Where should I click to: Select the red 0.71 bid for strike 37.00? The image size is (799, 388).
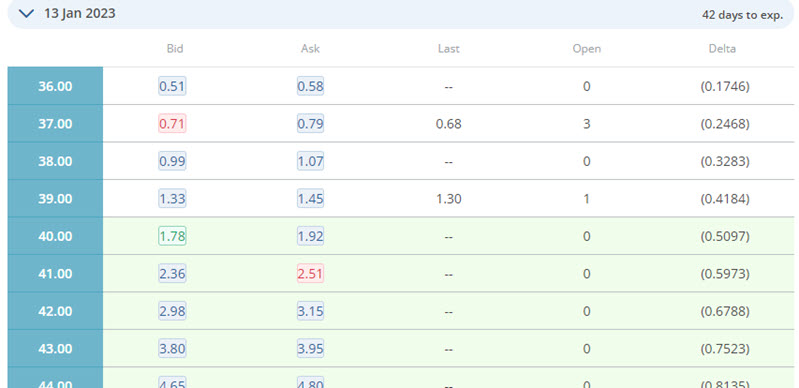(172, 124)
